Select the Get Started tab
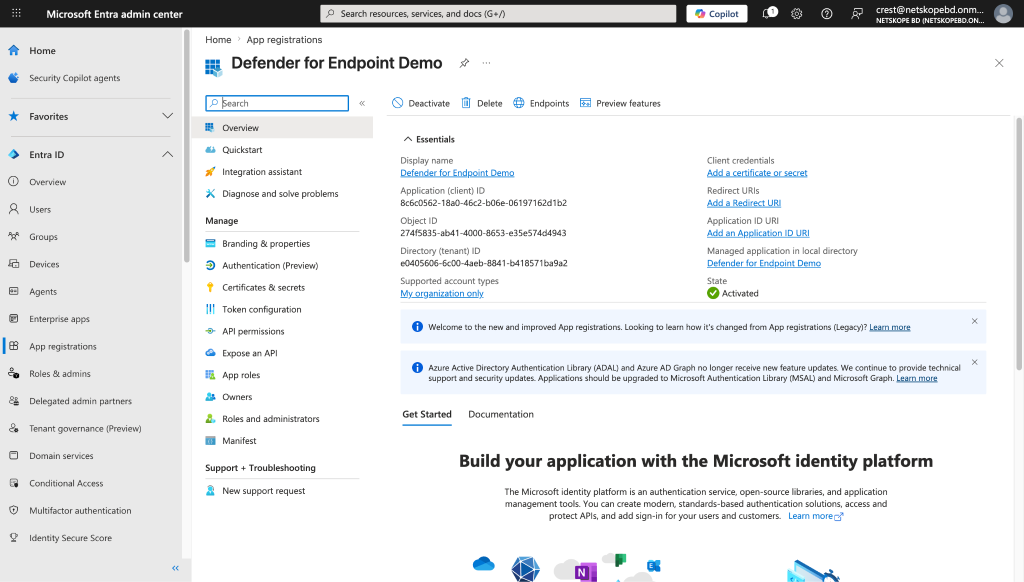Screen dimensions: 1024x582 tap(427, 414)
